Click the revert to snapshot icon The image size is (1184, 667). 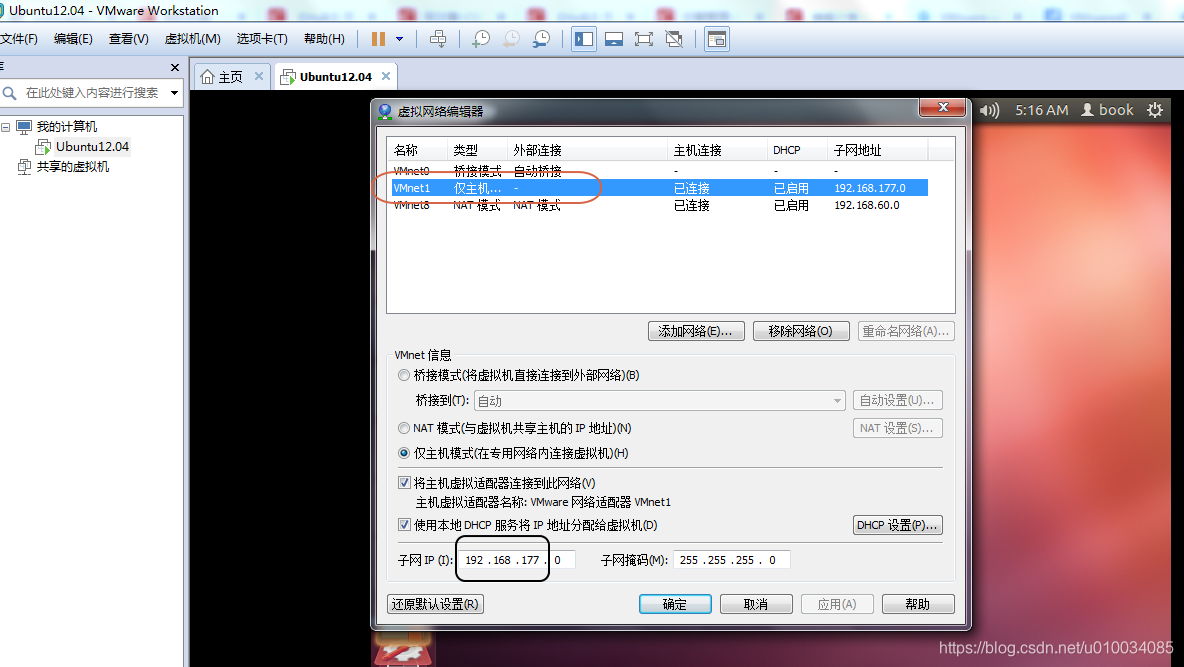(x=511, y=39)
